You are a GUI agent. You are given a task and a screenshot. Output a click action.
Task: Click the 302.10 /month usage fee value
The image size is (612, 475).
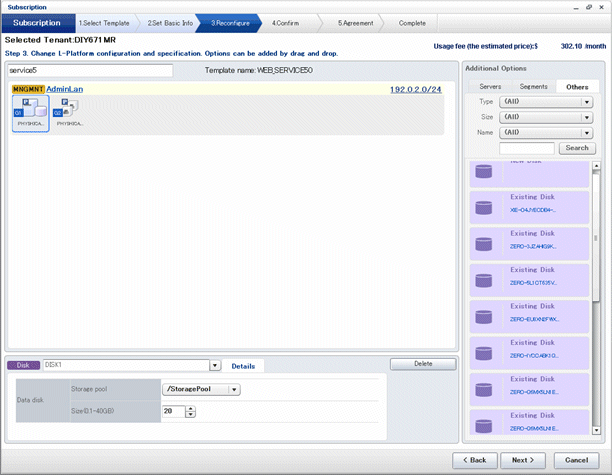click(x=583, y=46)
